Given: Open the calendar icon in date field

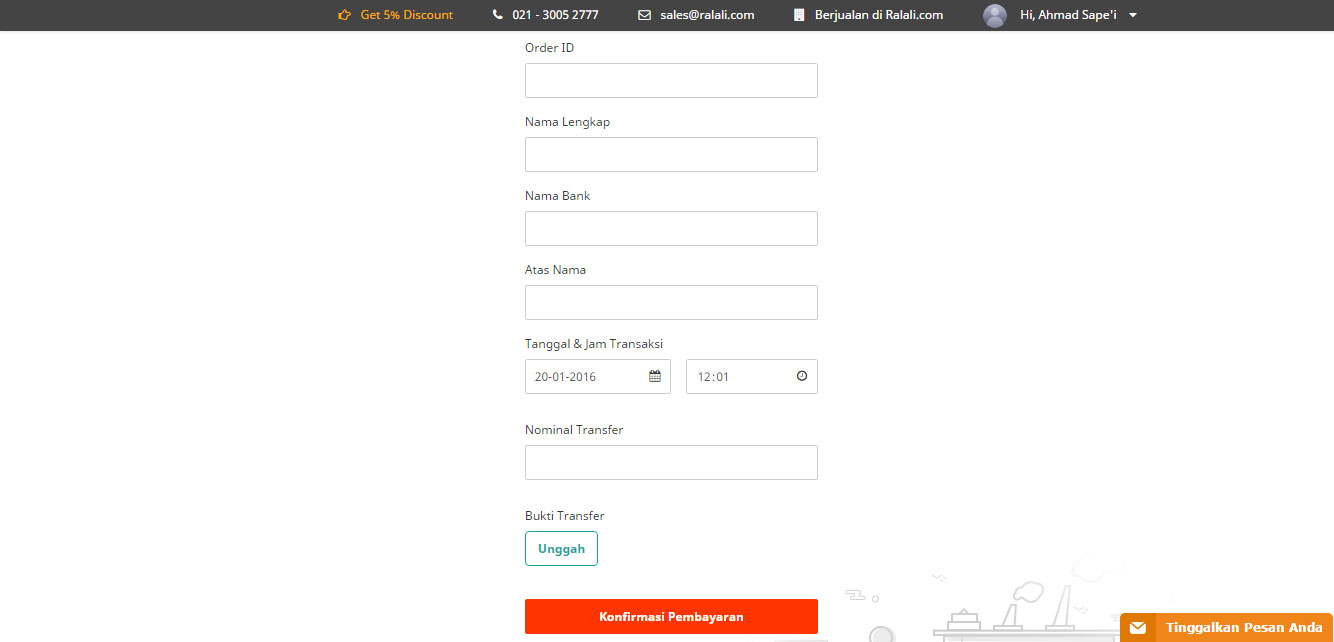Looking at the screenshot, I should [x=655, y=377].
